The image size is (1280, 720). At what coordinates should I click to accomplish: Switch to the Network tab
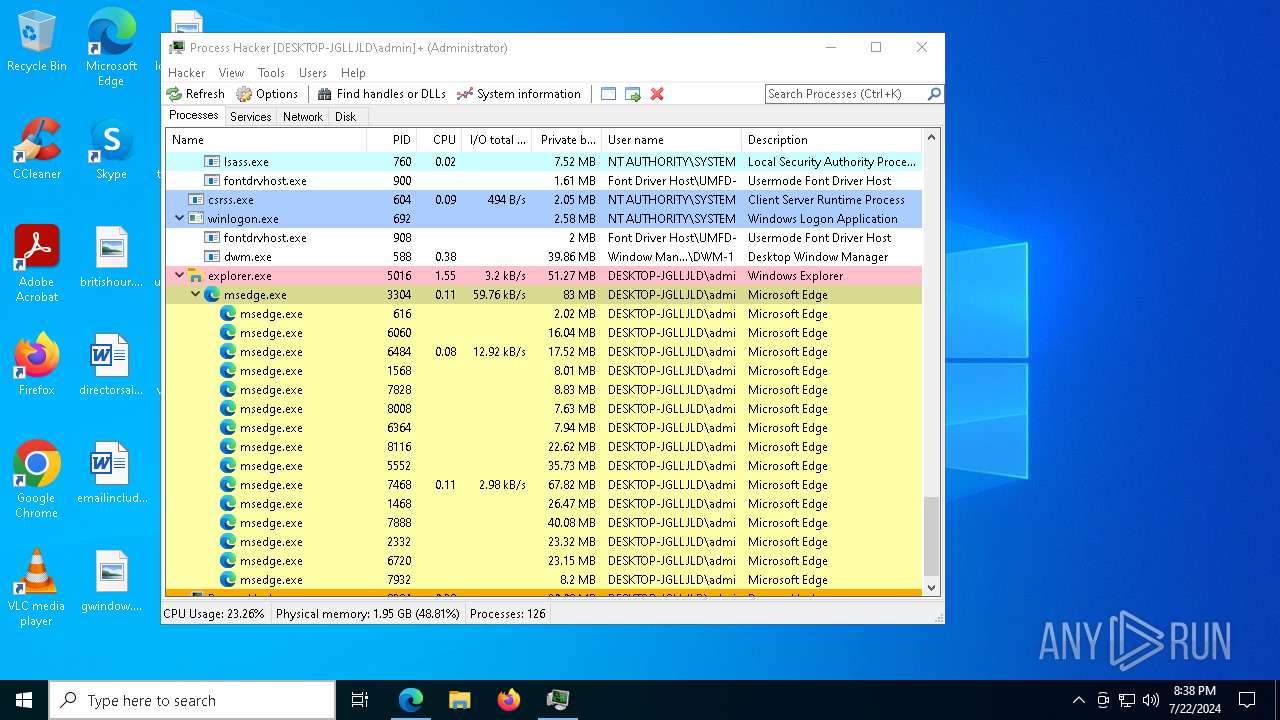[303, 117]
